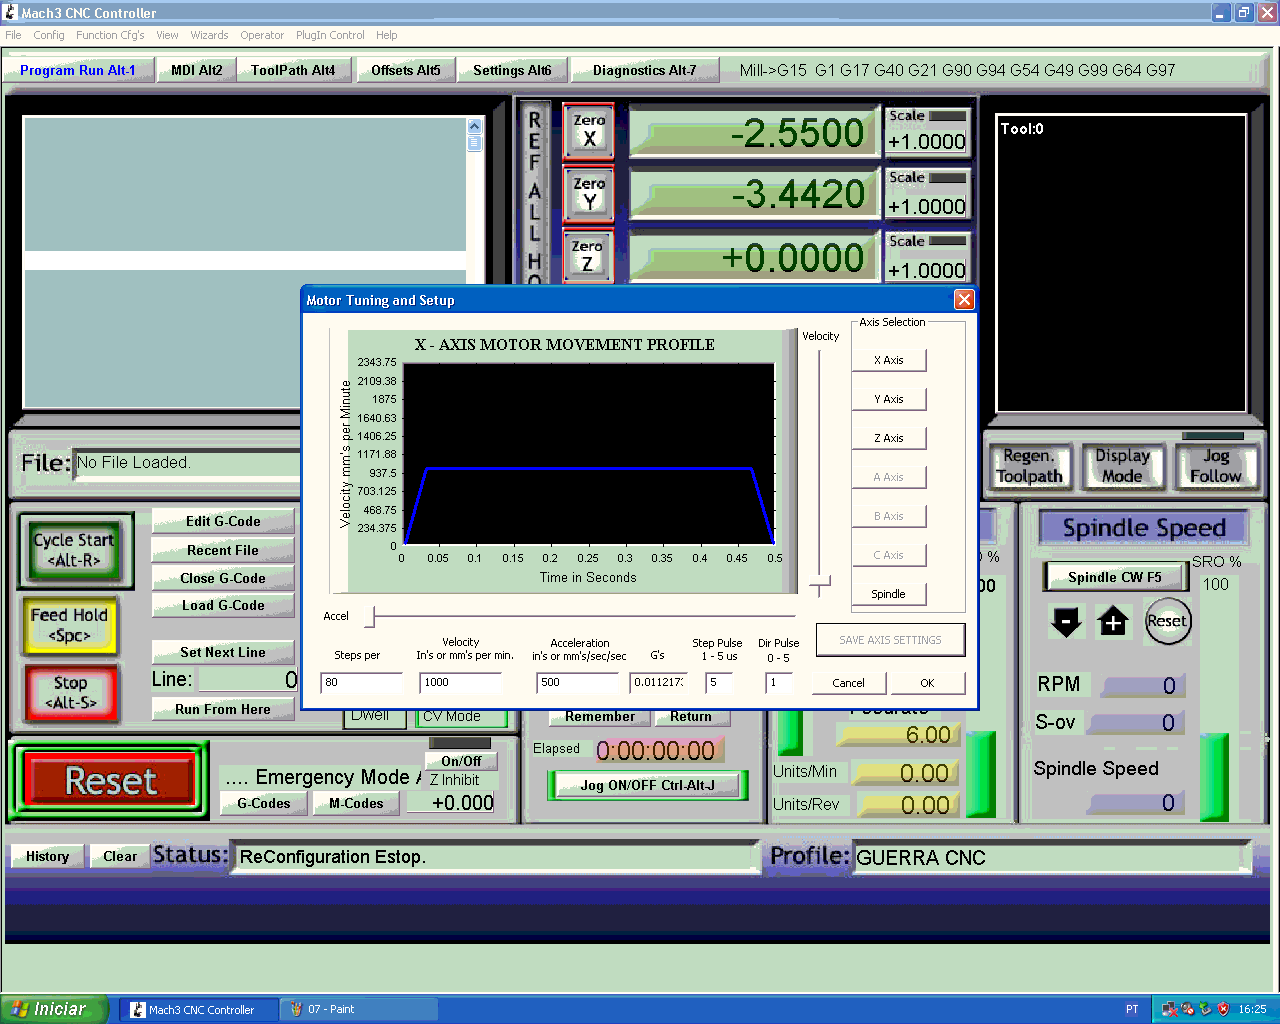Select Z Axis in Axis Selection

click(889, 438)
